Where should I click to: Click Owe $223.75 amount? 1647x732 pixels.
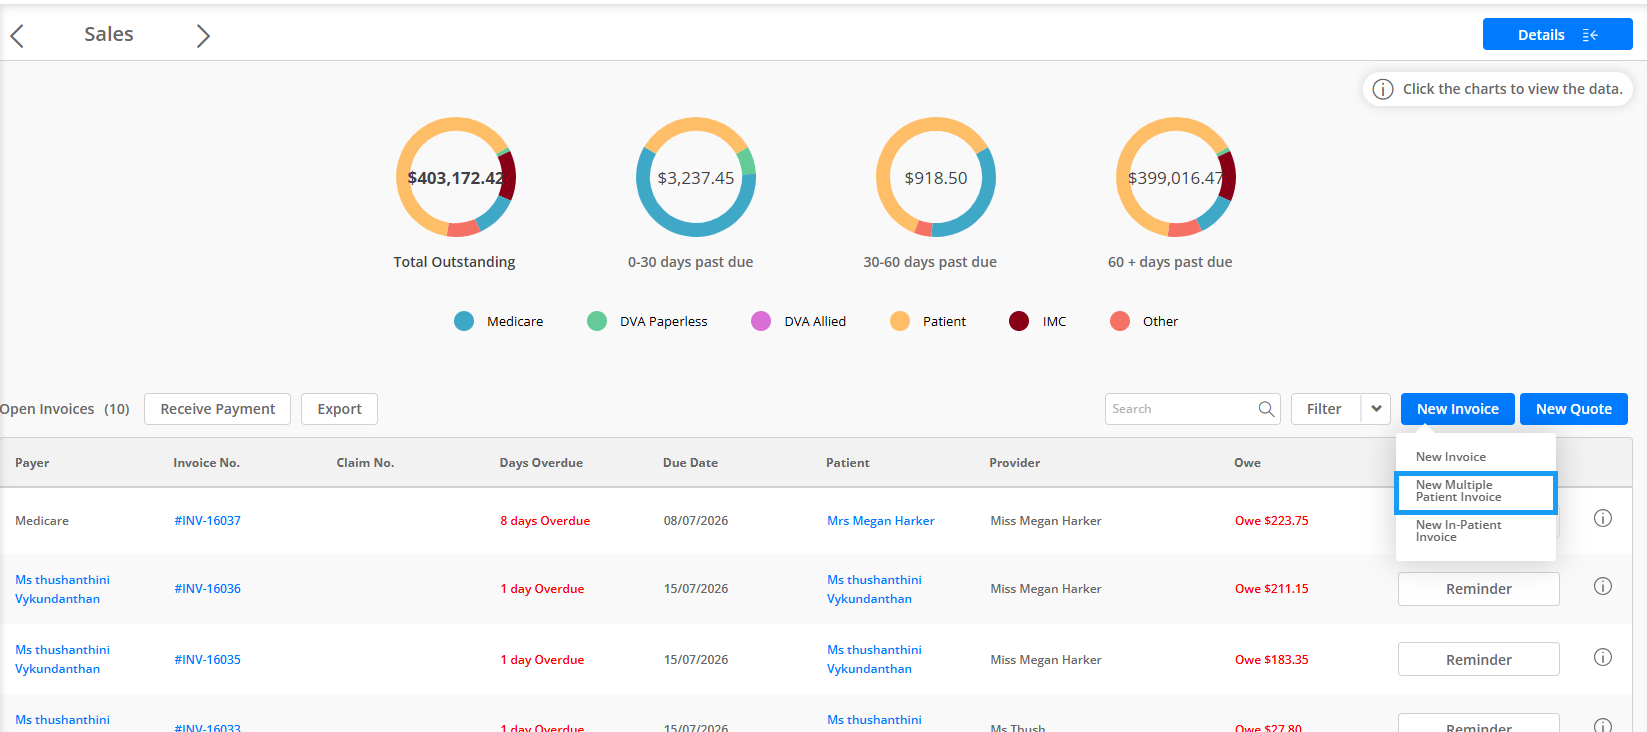click(x=1271, y=521)
